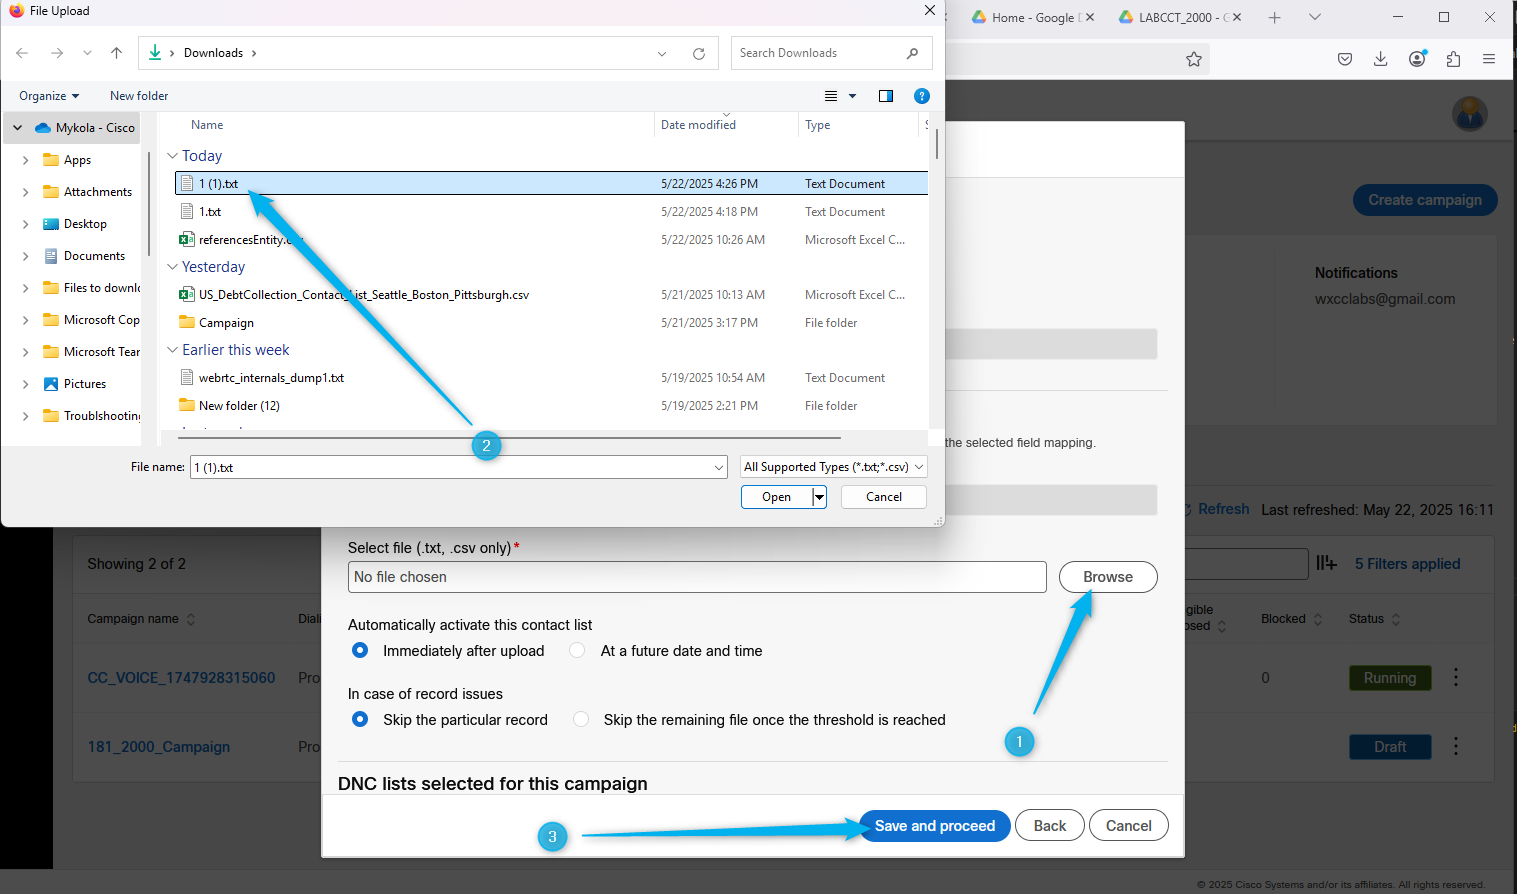Toggle the preview pane icon
This screenshot has height=894, width=1517.
pyautogui.click(x=885, y=96)
